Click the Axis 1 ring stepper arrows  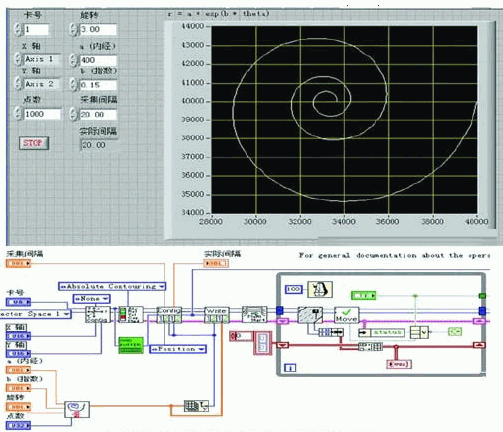18,59
